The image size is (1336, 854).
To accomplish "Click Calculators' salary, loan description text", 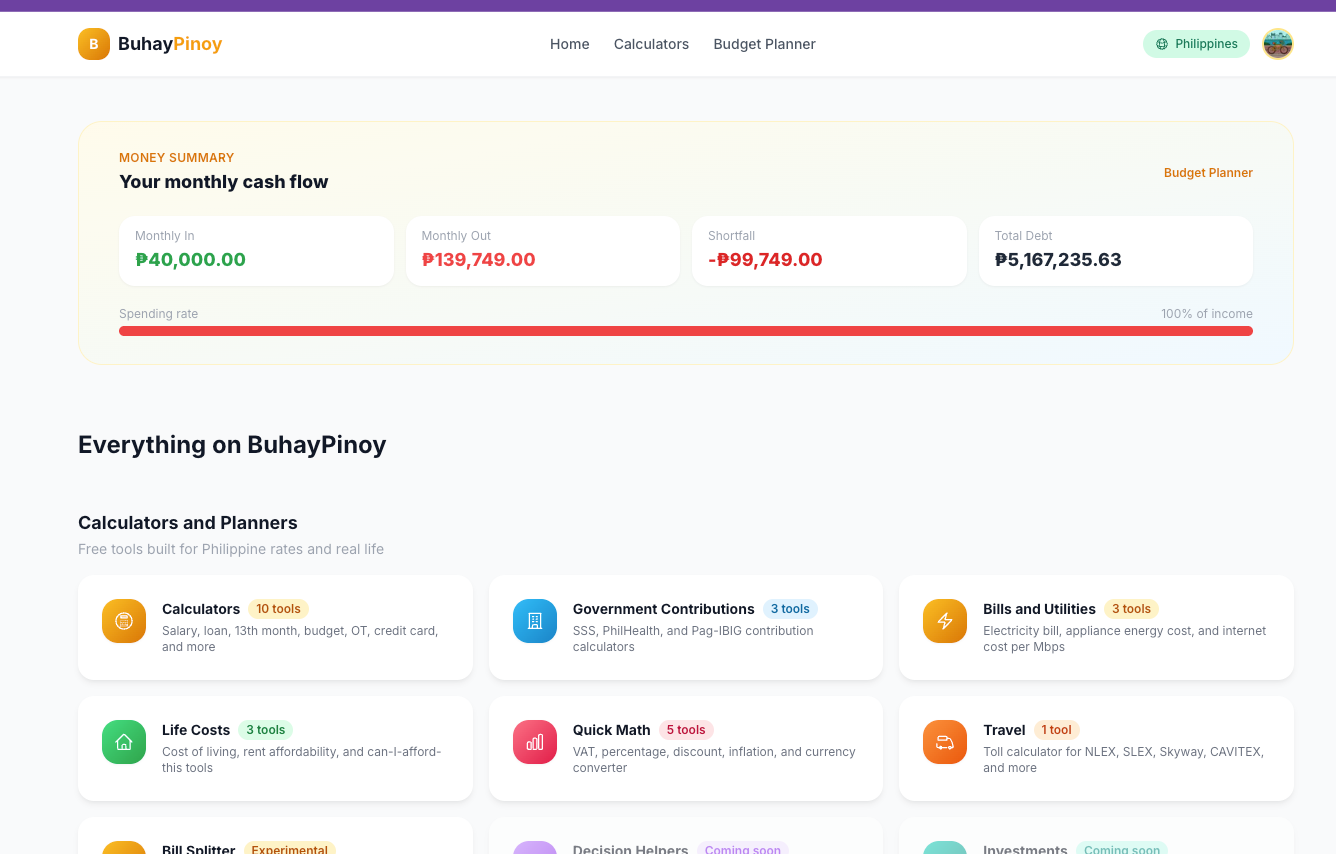I will (x=300, y=639).
